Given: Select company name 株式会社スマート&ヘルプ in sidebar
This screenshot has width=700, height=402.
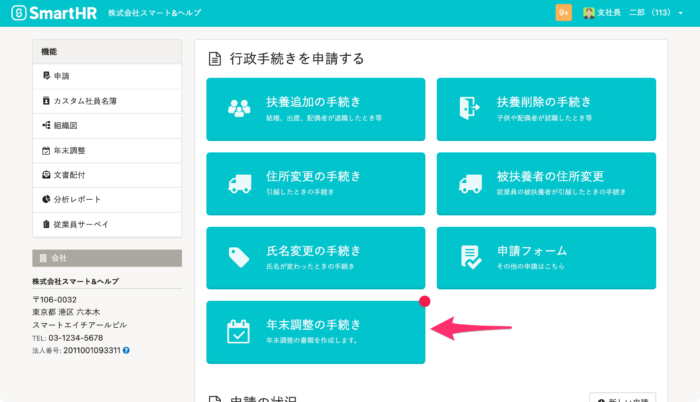Looking at the screenshot, I should coord(75,281).
